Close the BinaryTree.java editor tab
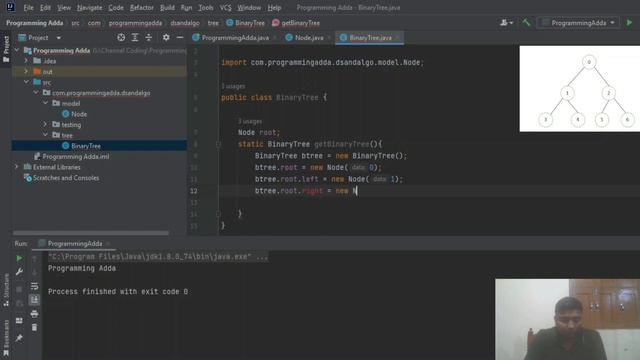640x360 pixels. click(x=398, y=38)
